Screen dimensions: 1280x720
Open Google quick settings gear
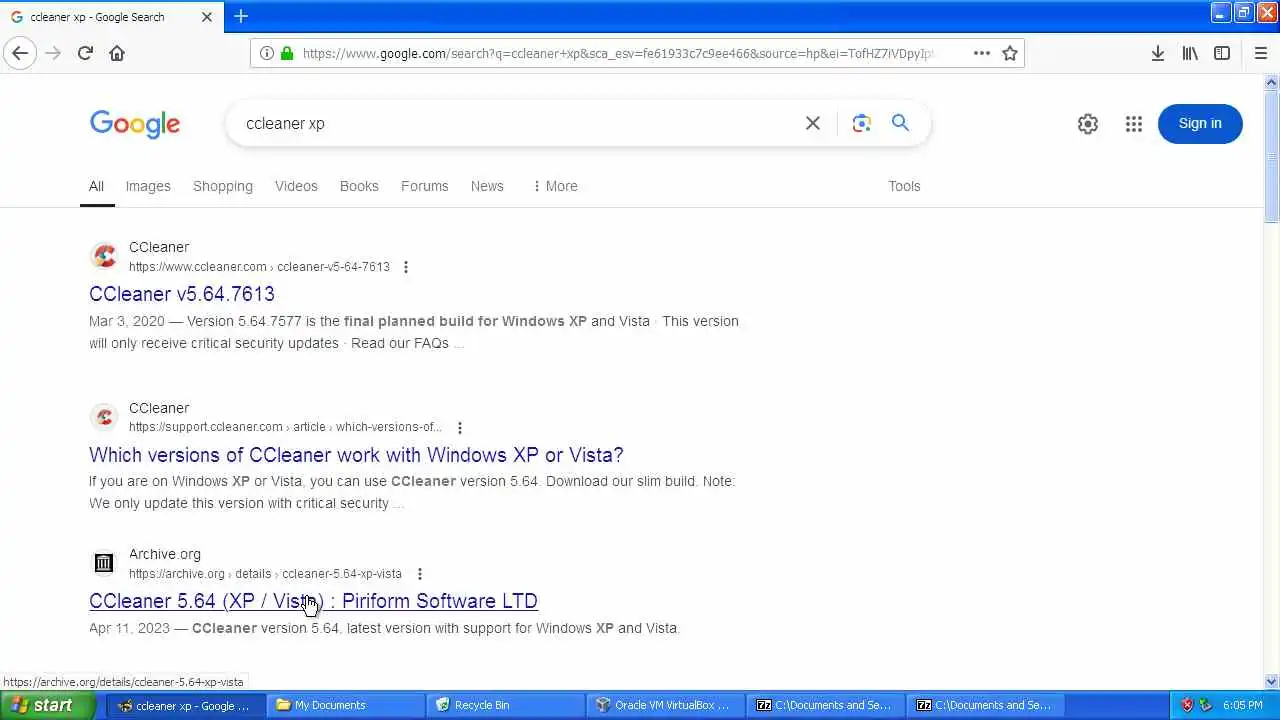(1088, 124)
